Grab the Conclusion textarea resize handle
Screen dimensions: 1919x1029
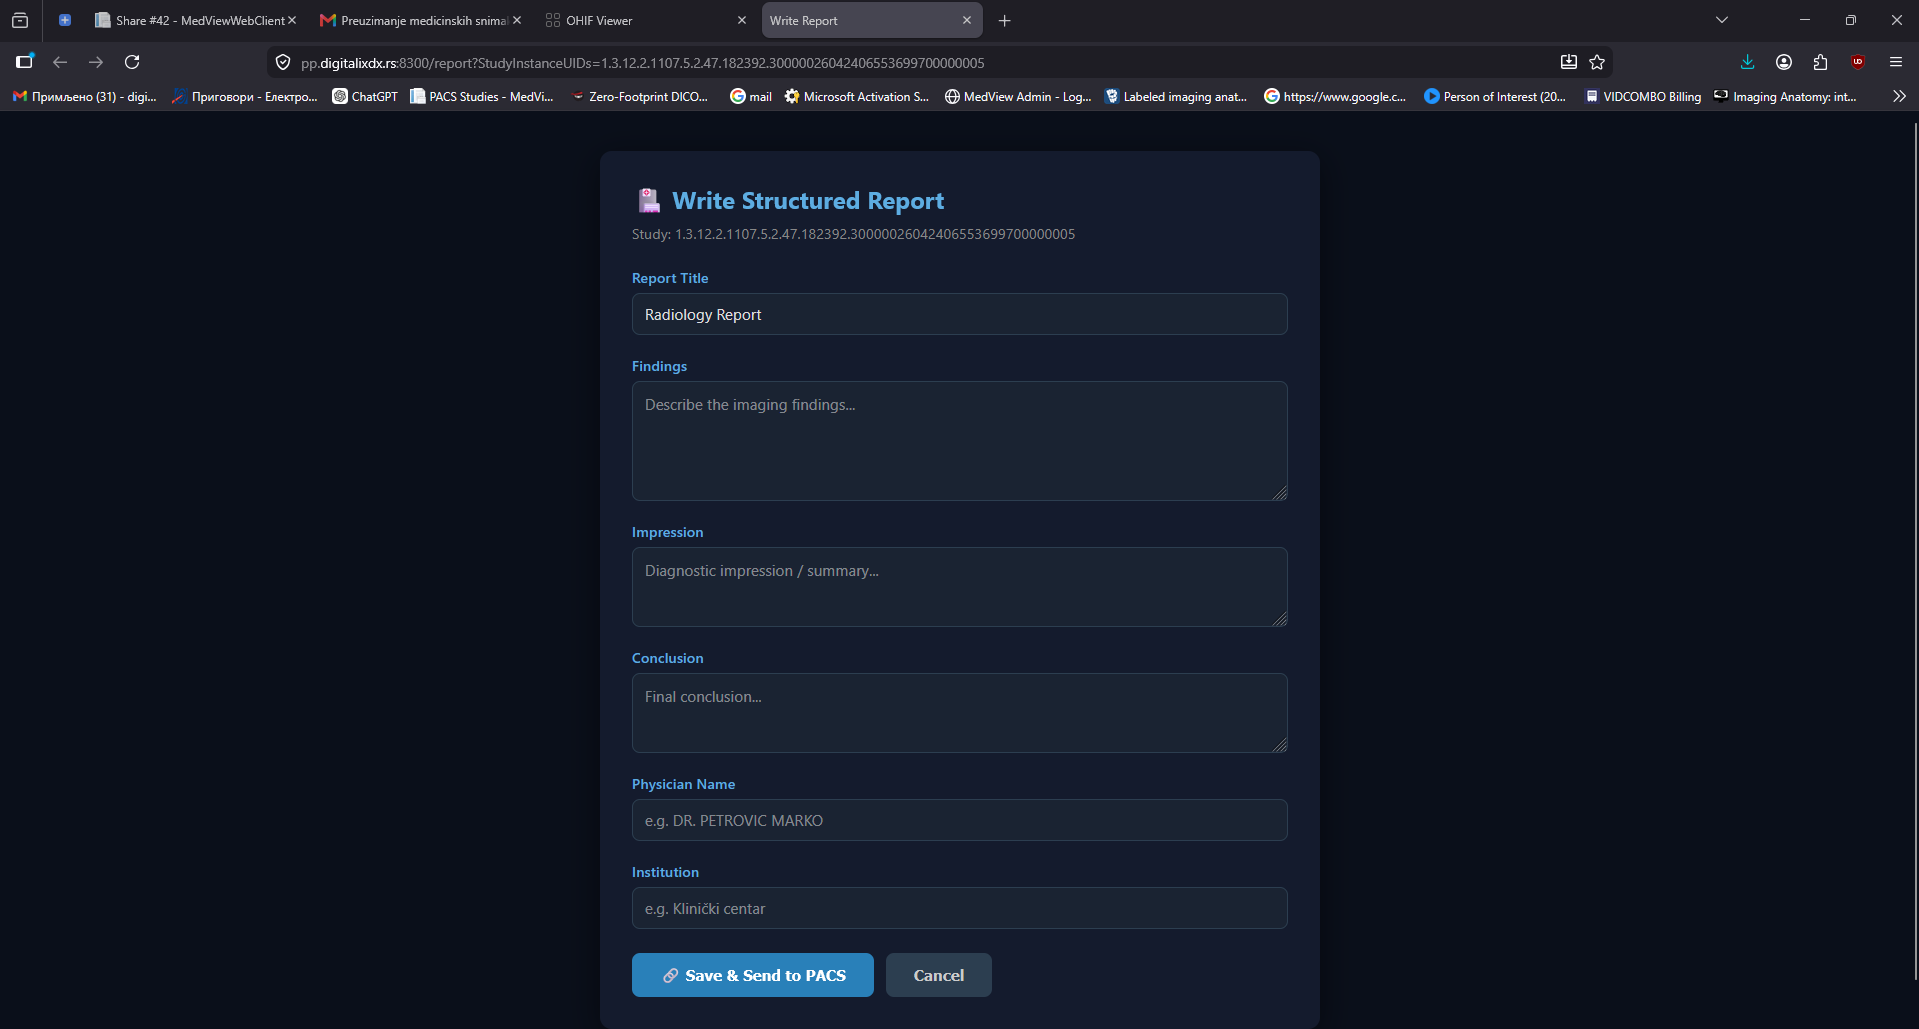[x=1280, y=745]
